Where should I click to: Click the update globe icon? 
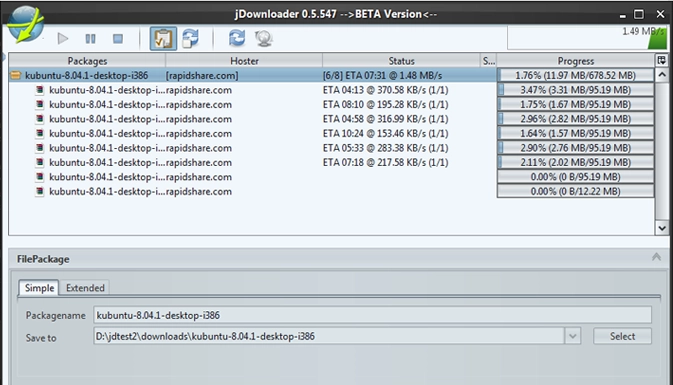[264, 38]
